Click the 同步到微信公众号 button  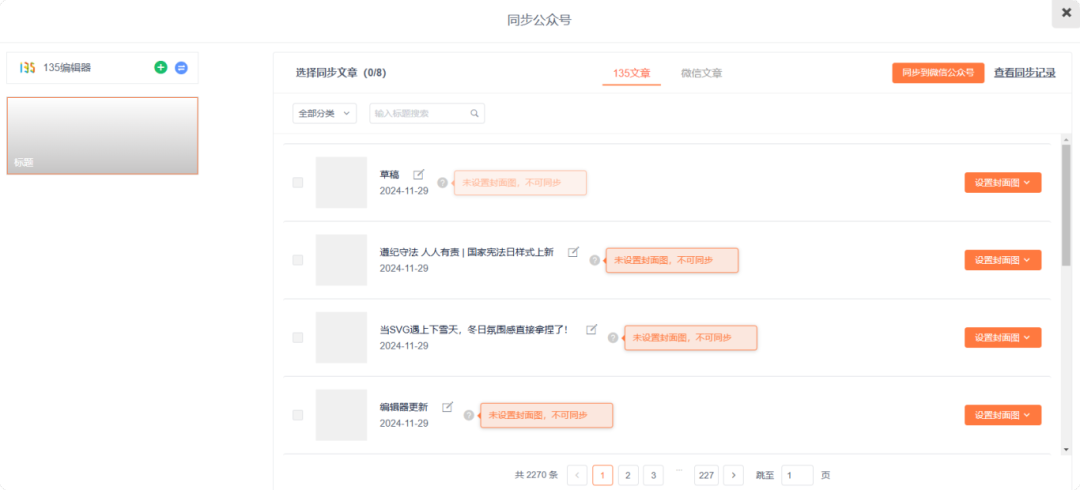pyautogui.click(x=937, y=73)
